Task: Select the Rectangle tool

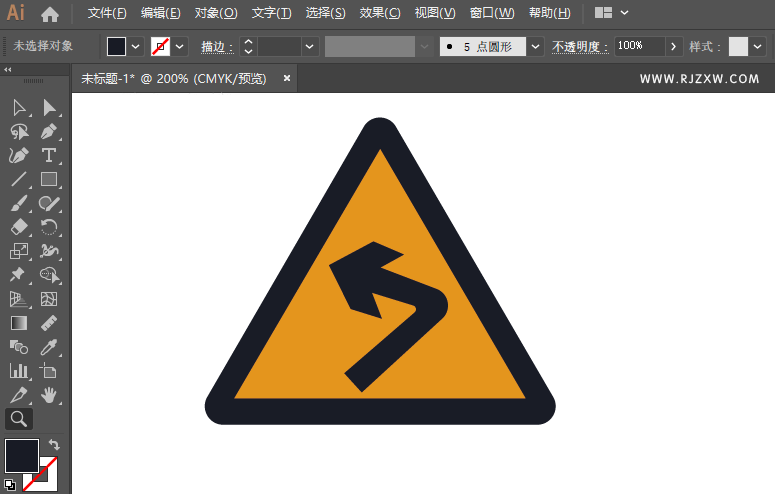Action: tap(49, 179)
